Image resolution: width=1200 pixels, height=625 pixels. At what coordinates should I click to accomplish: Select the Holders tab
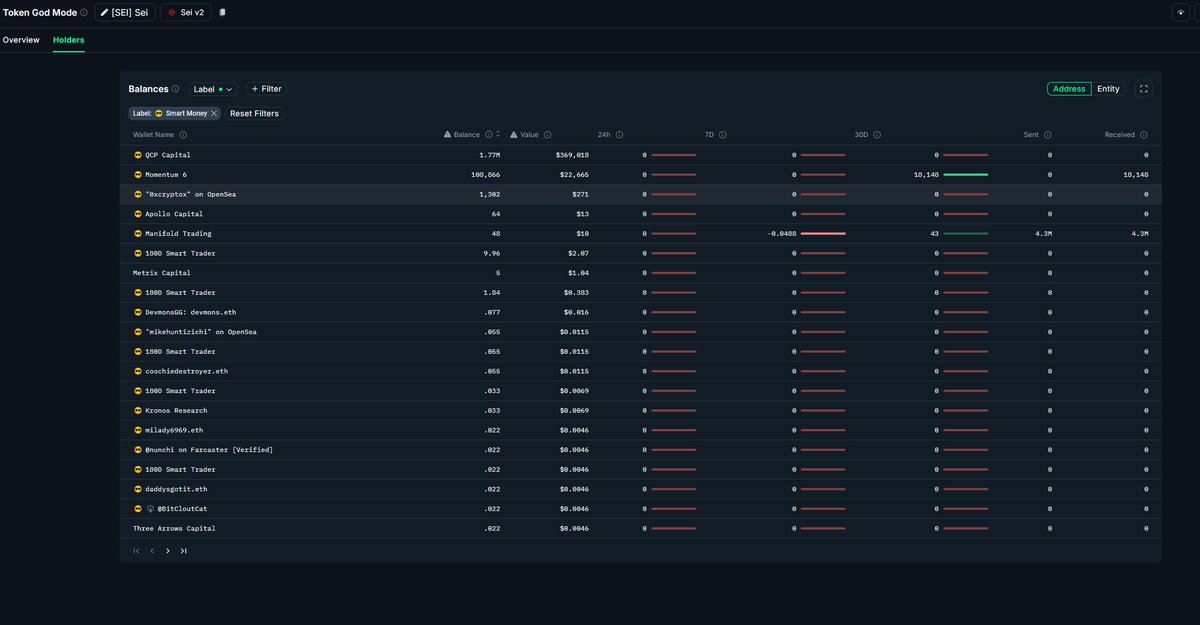click(x=69, y=40)
